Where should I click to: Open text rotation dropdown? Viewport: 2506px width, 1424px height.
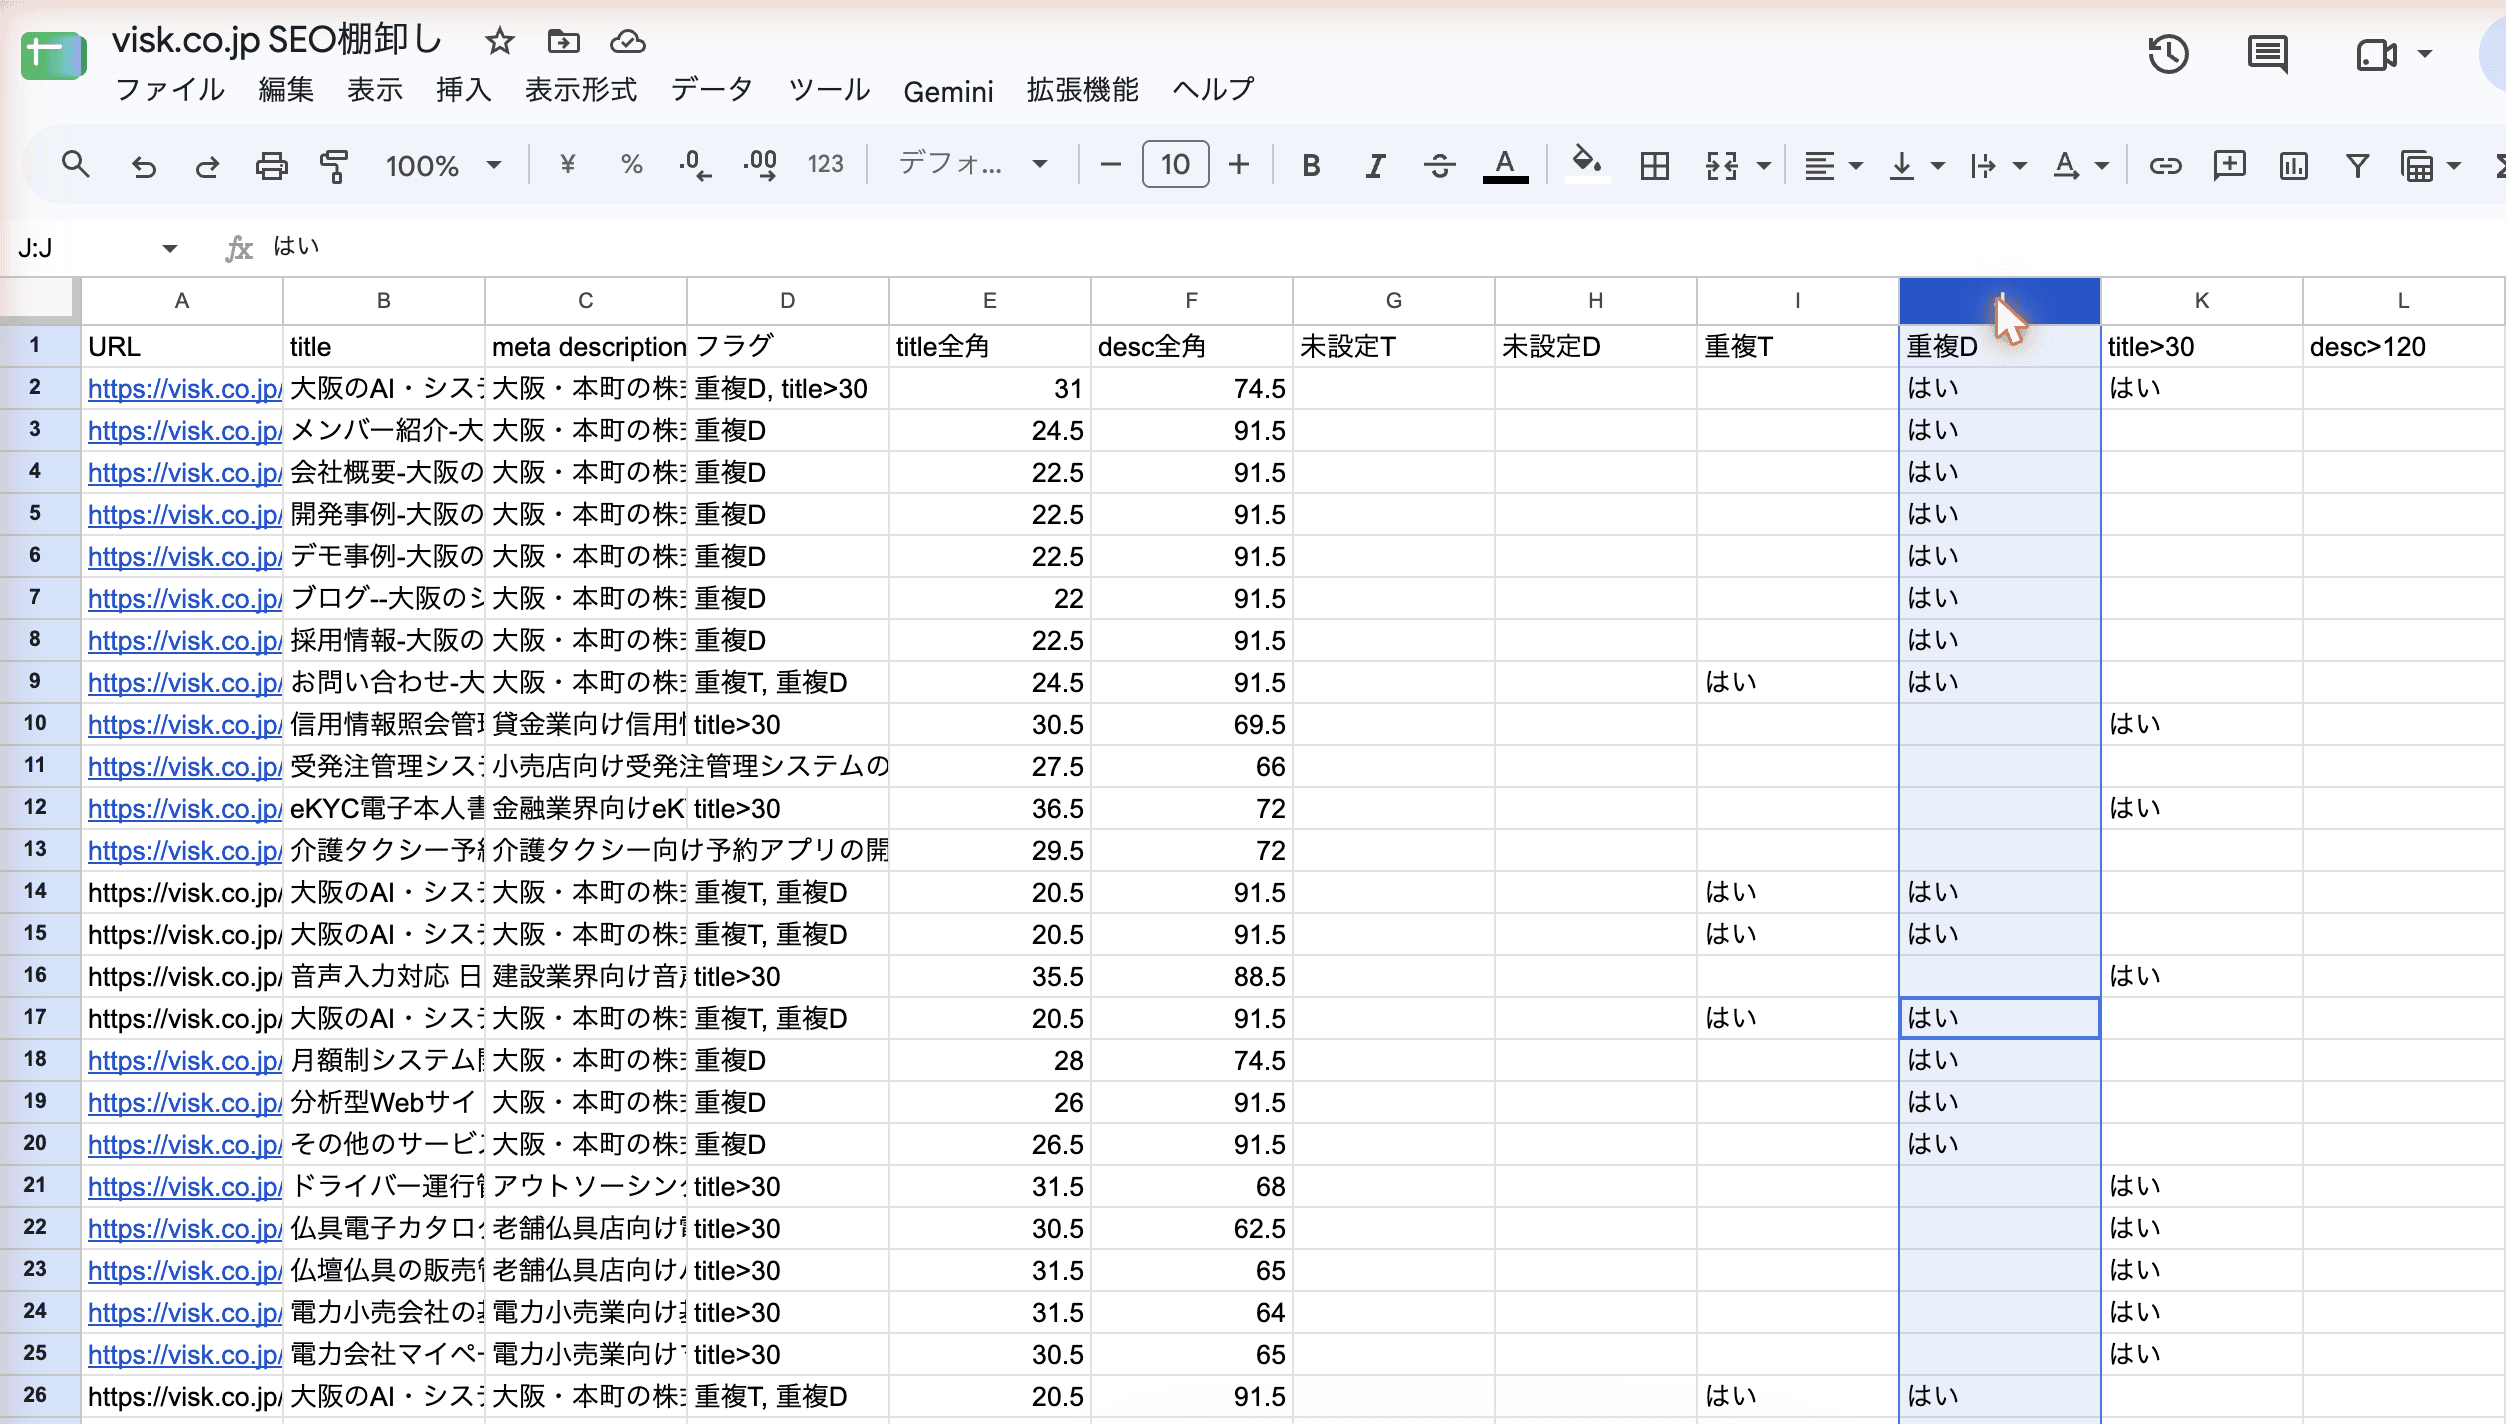(2079, 165)
